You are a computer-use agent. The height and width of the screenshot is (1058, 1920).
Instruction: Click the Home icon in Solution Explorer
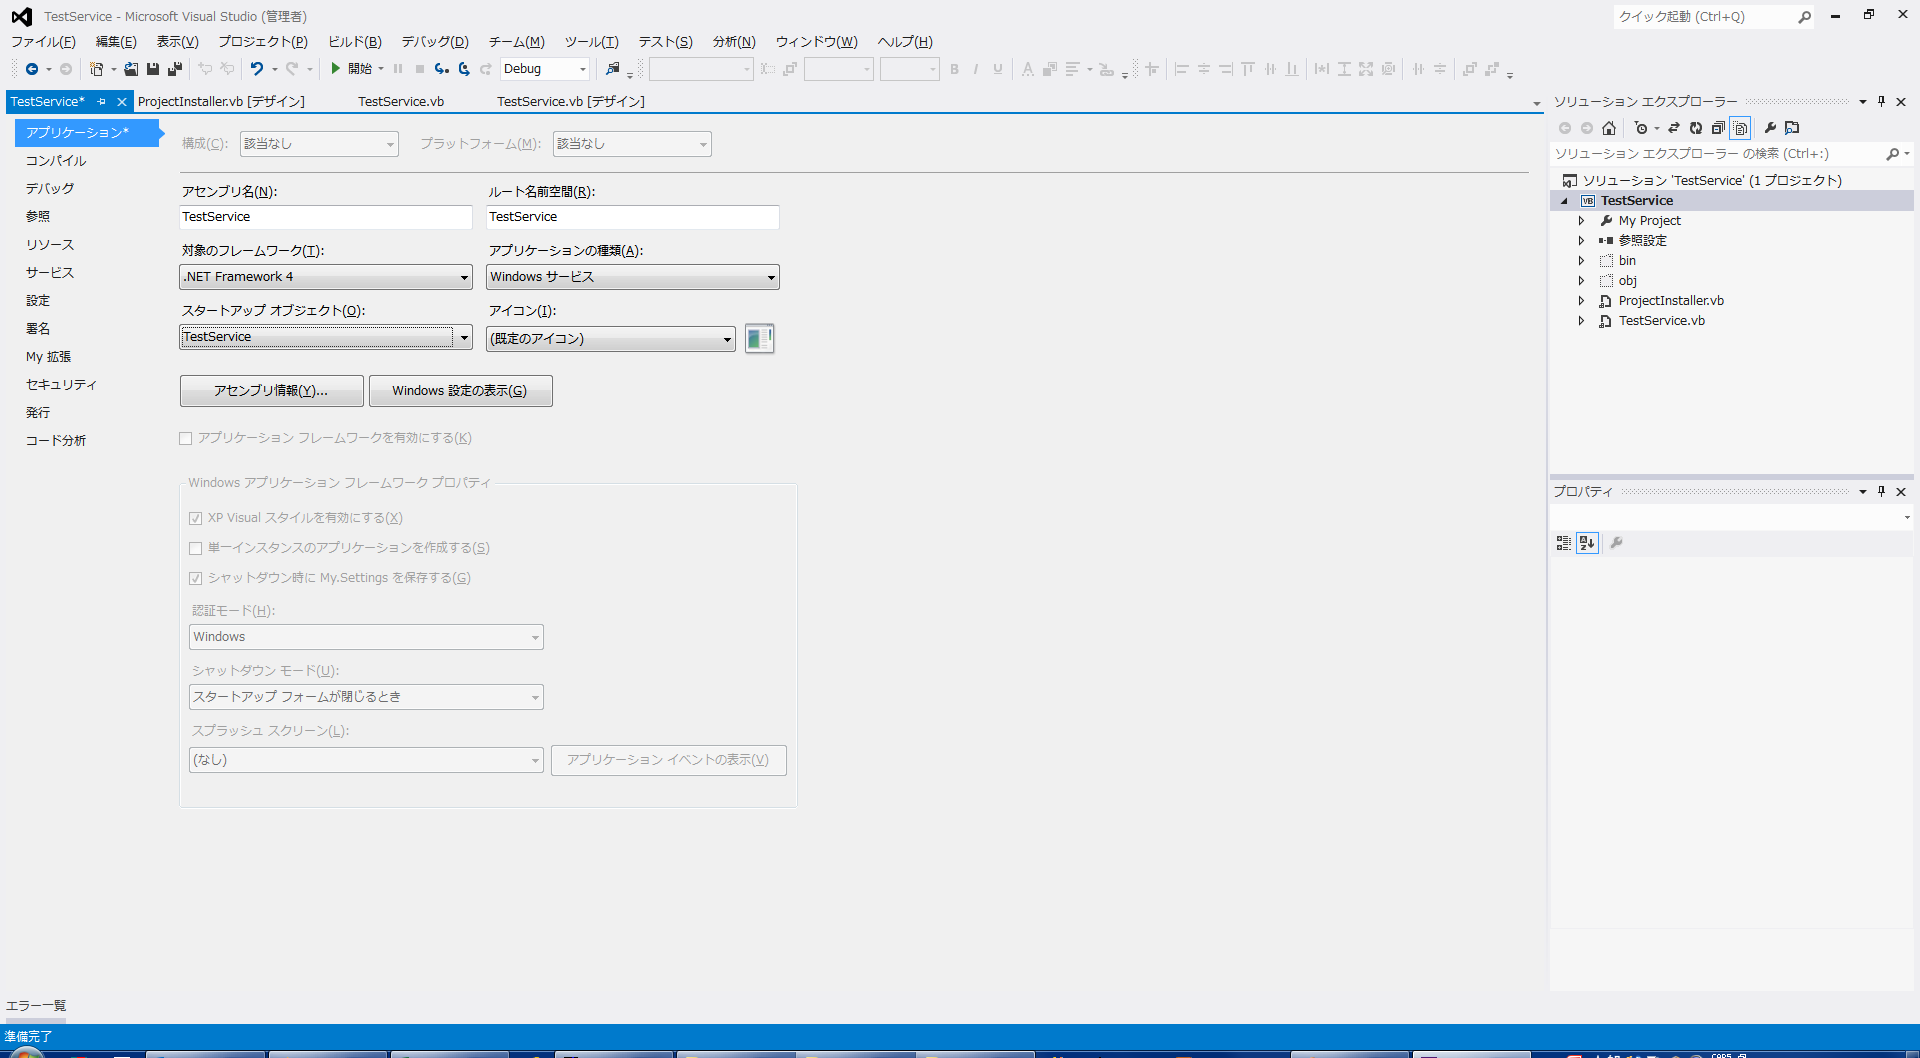[1609, 128]
